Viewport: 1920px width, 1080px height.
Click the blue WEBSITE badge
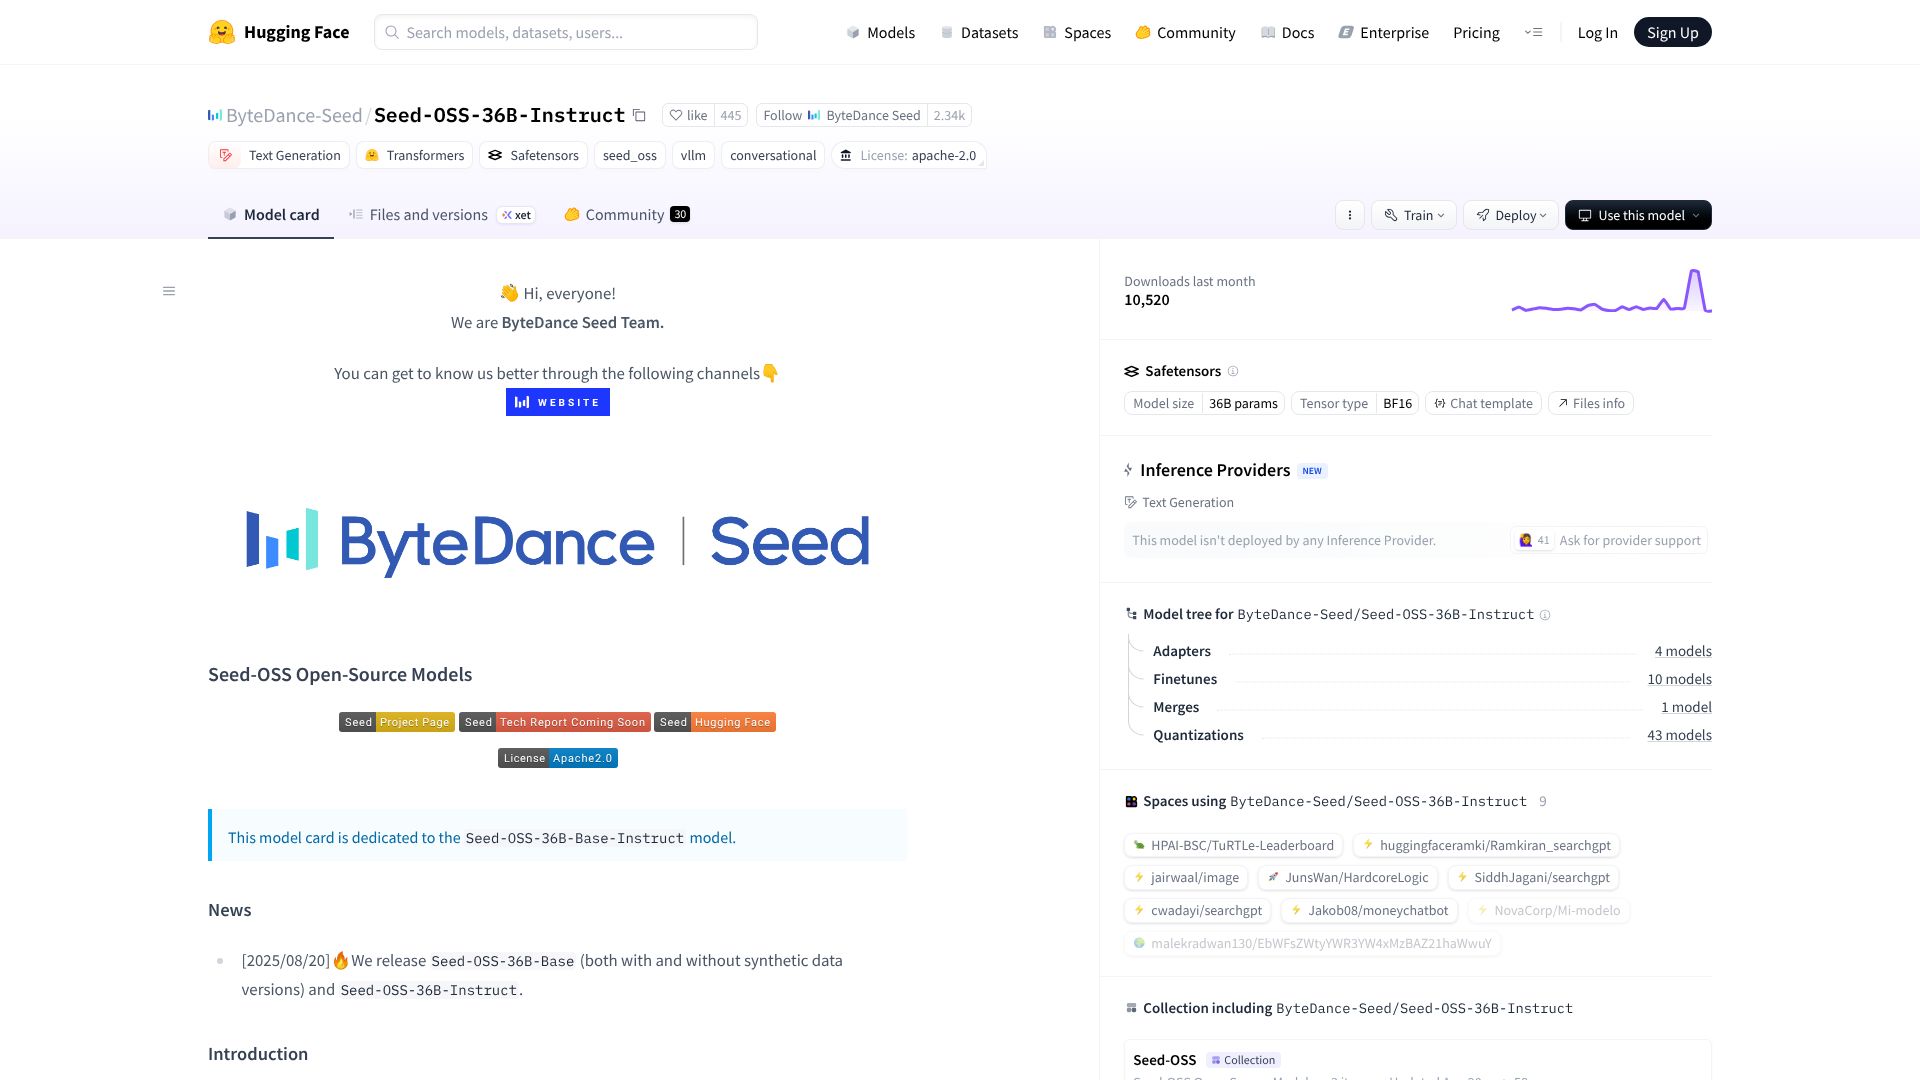click(557, 402)
